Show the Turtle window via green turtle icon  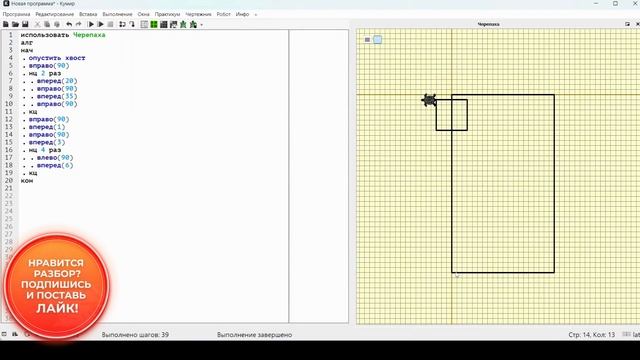click(183, 24)
